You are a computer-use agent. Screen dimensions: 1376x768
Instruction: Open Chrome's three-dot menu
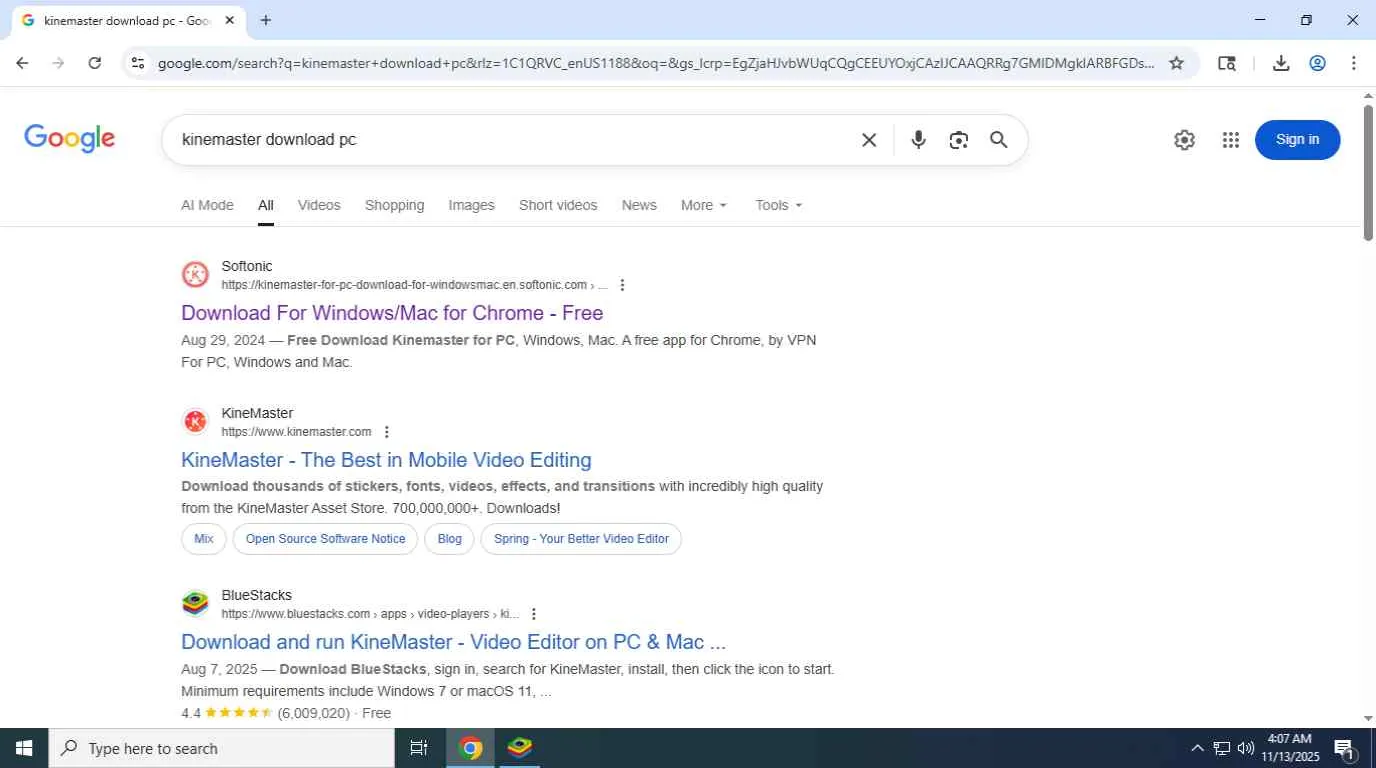1353,63
